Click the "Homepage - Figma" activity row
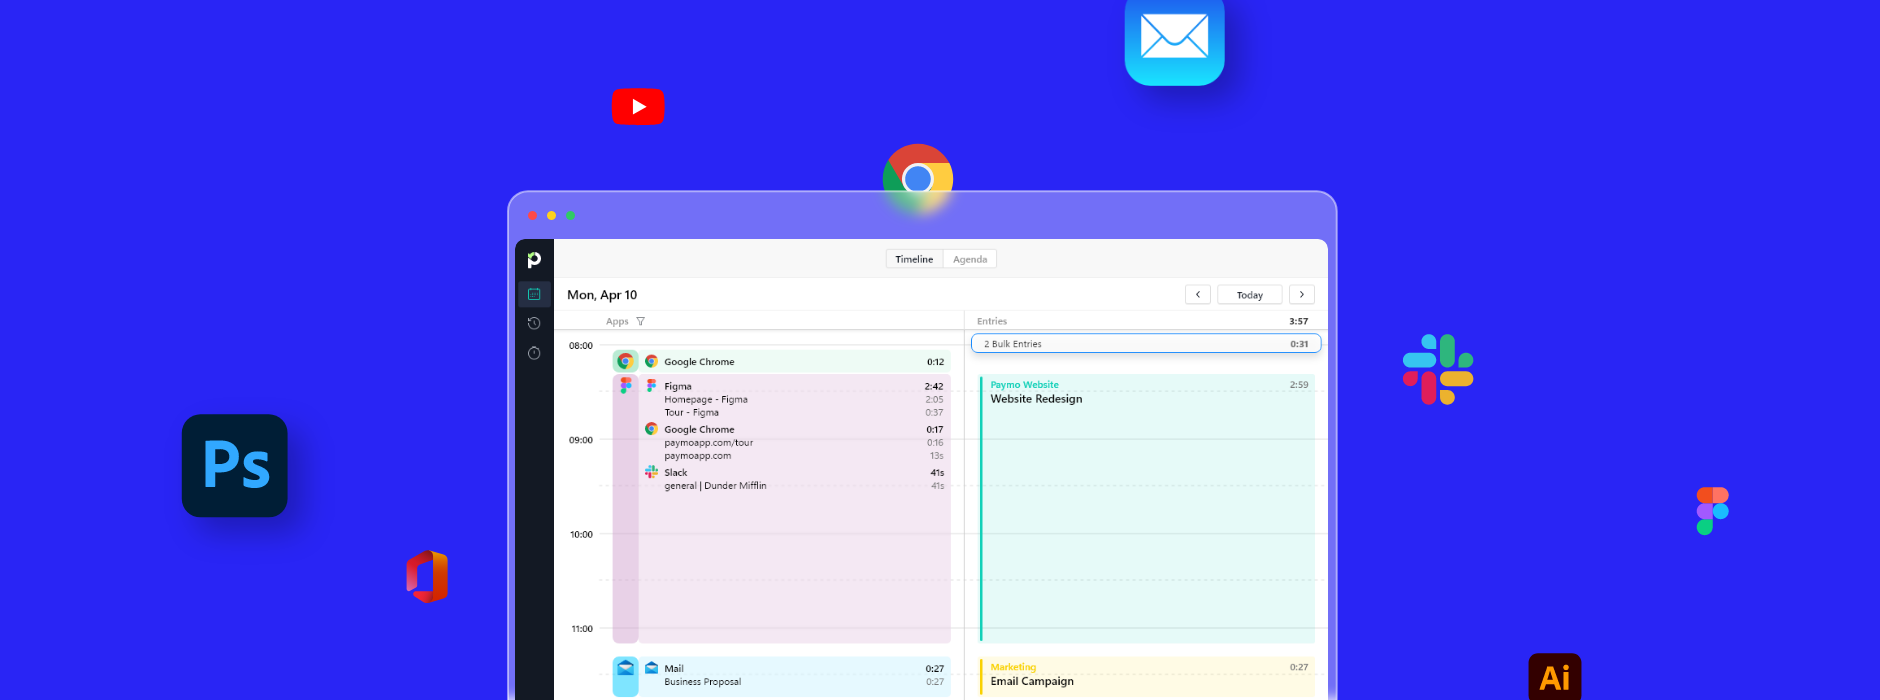The image size is (1880, 700). 804,399
